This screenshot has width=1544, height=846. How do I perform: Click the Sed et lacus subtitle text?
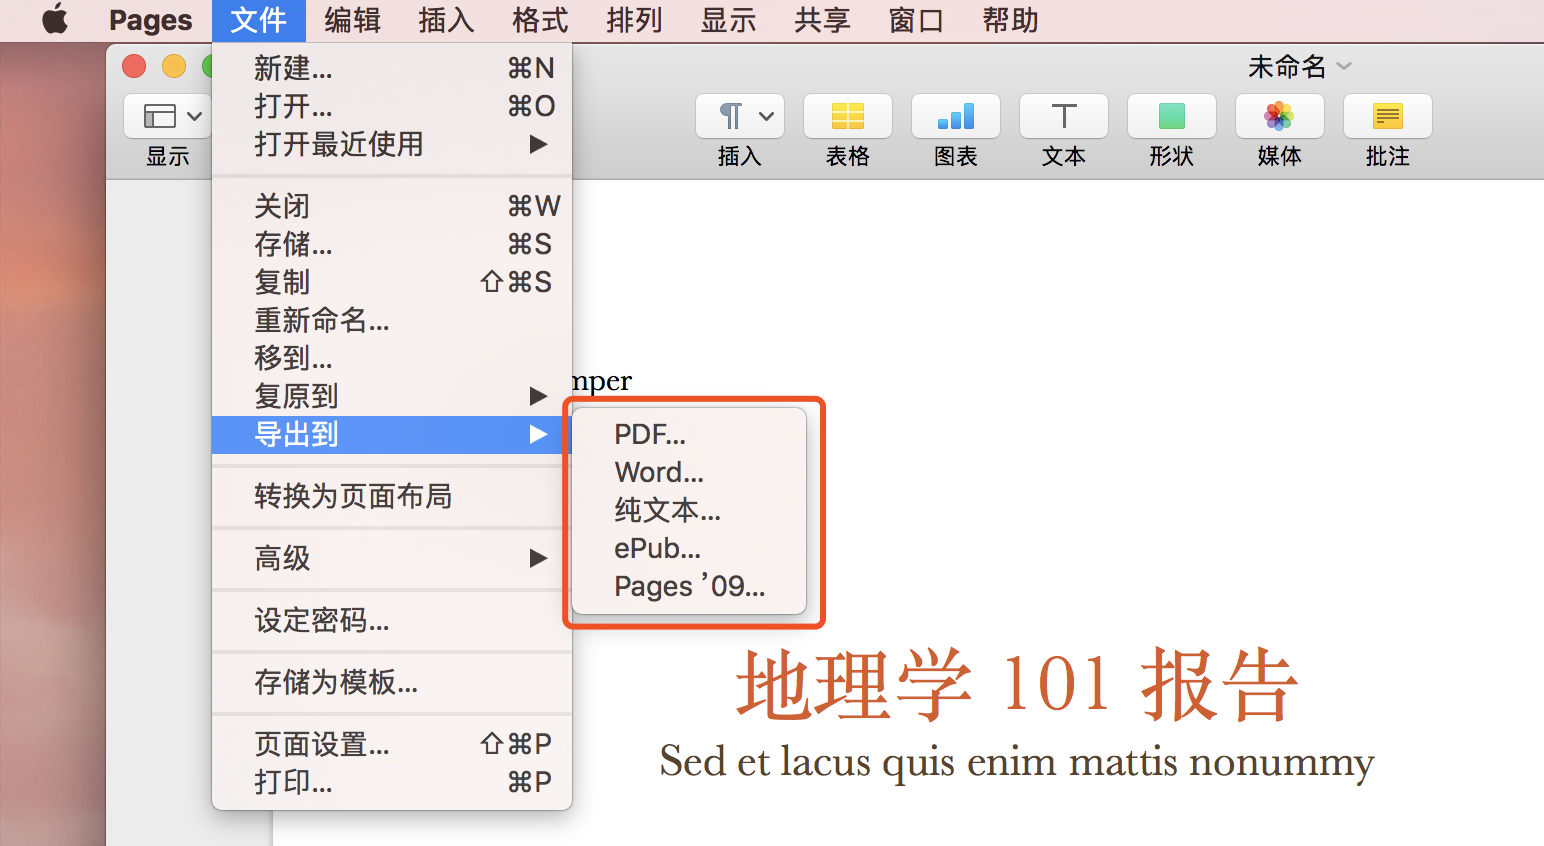click(x=1017, y=763)
